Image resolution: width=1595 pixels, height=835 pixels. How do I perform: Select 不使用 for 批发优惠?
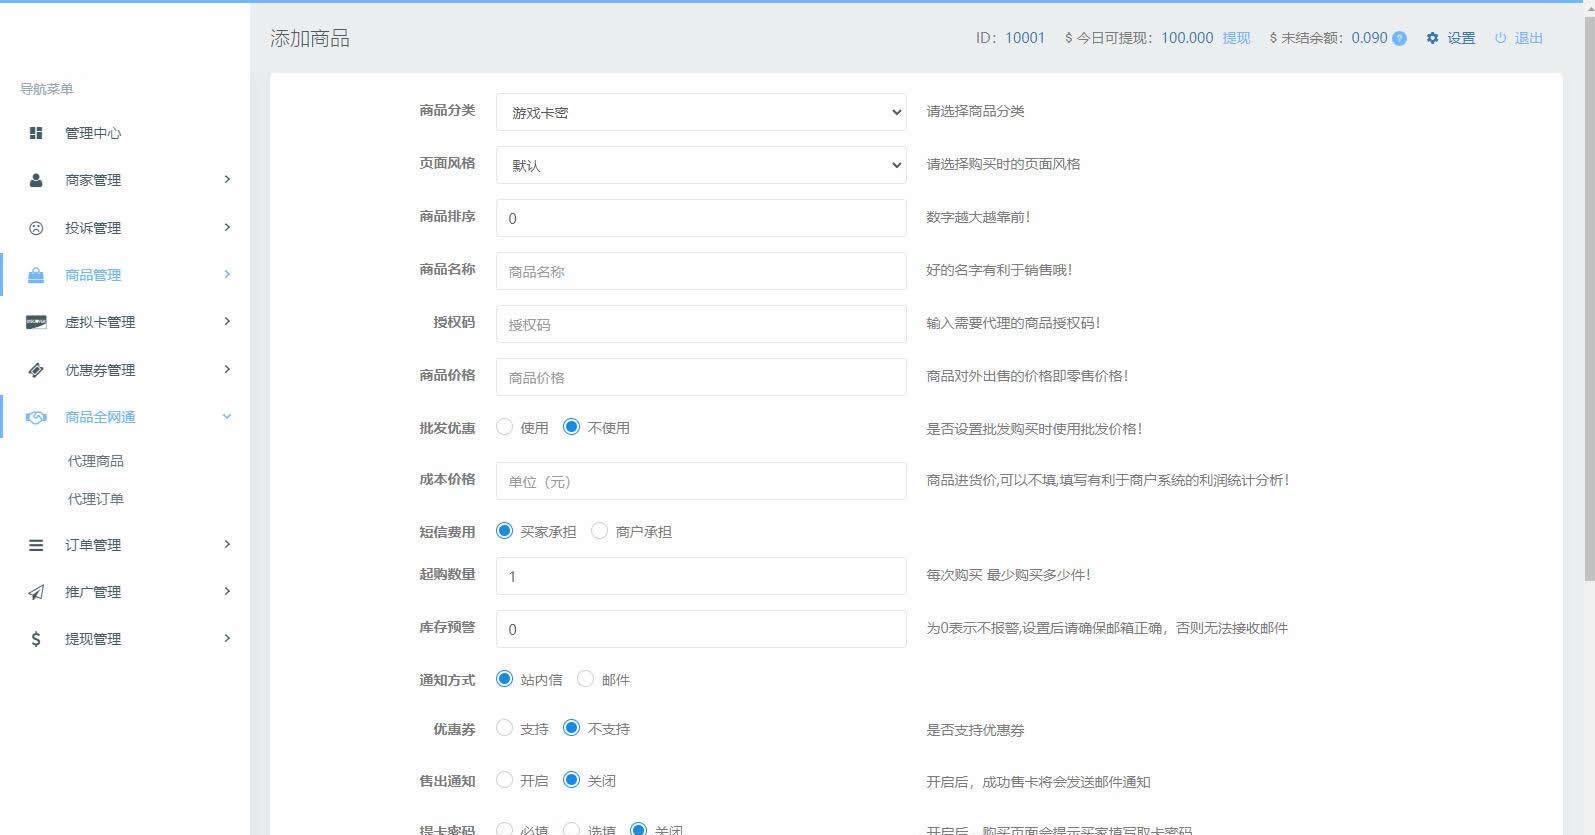point(571,427)
